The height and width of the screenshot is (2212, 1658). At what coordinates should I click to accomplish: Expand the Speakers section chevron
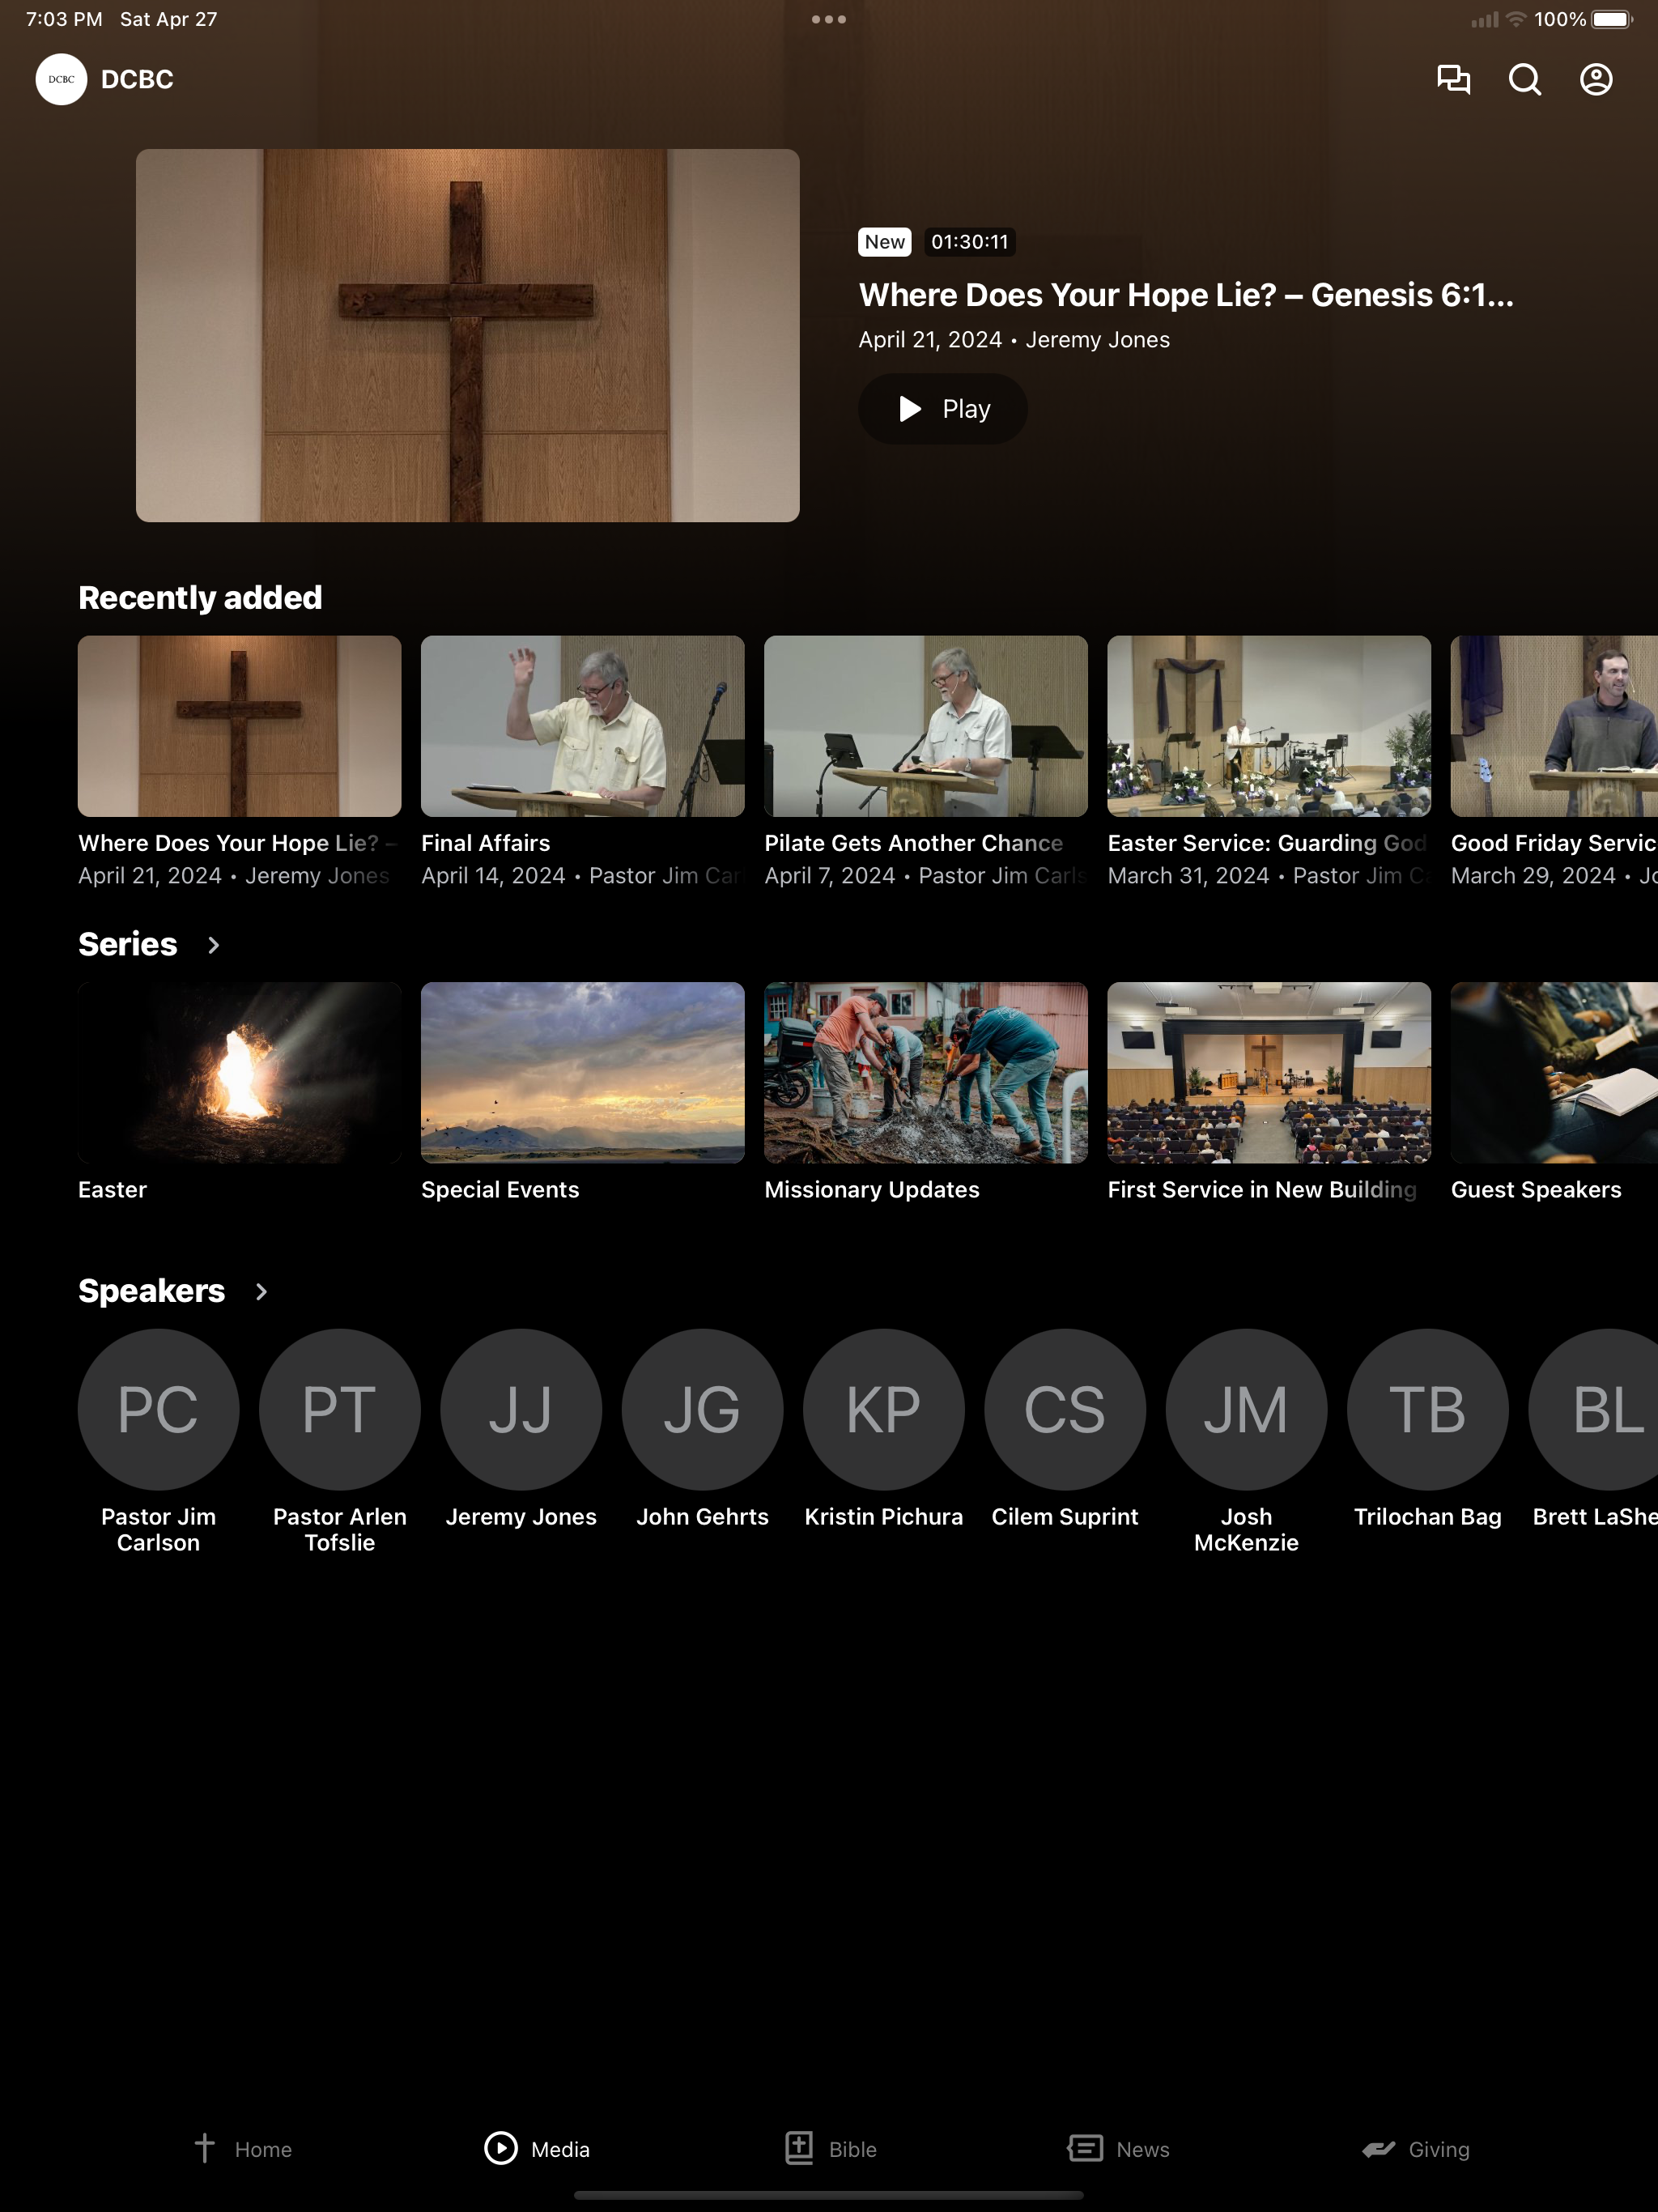coord(261,1291)
